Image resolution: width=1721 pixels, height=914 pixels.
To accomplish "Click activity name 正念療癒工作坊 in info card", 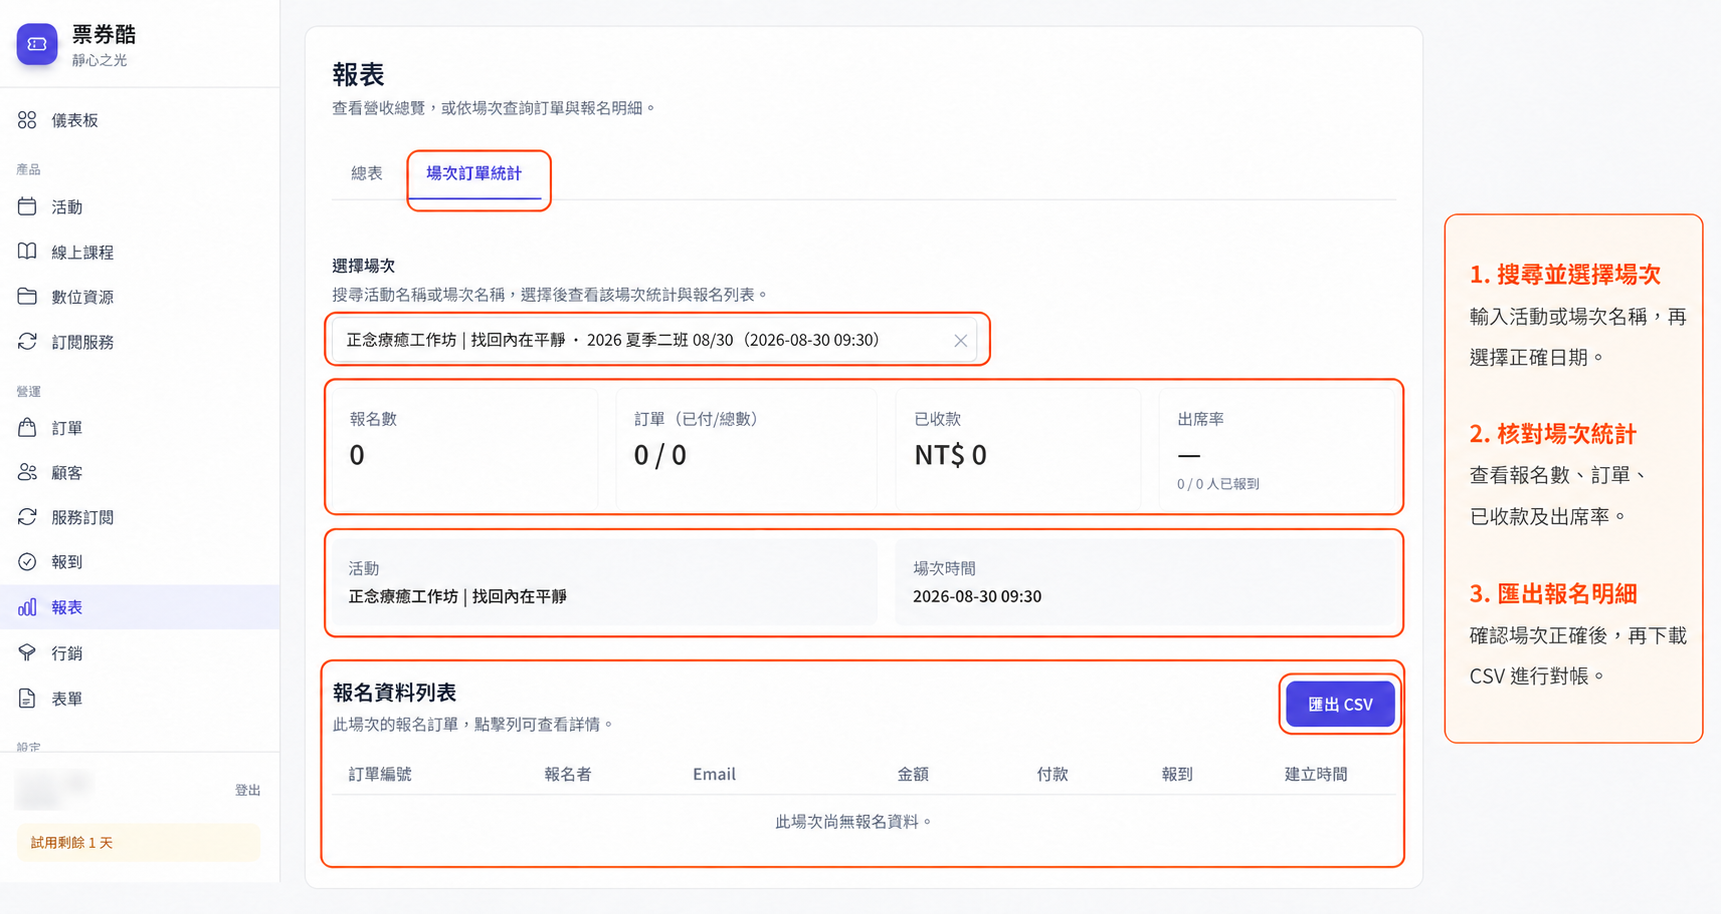I will (457, 596).
